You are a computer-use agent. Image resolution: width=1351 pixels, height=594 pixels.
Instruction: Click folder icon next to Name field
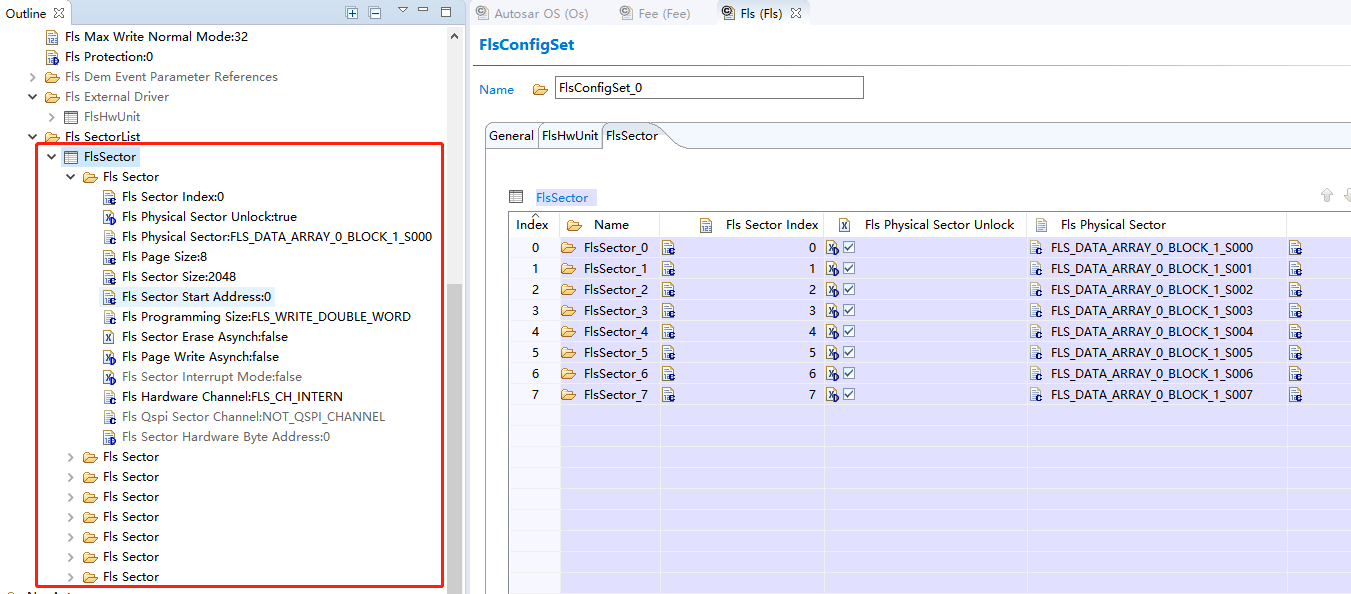(x=541, y=89)
